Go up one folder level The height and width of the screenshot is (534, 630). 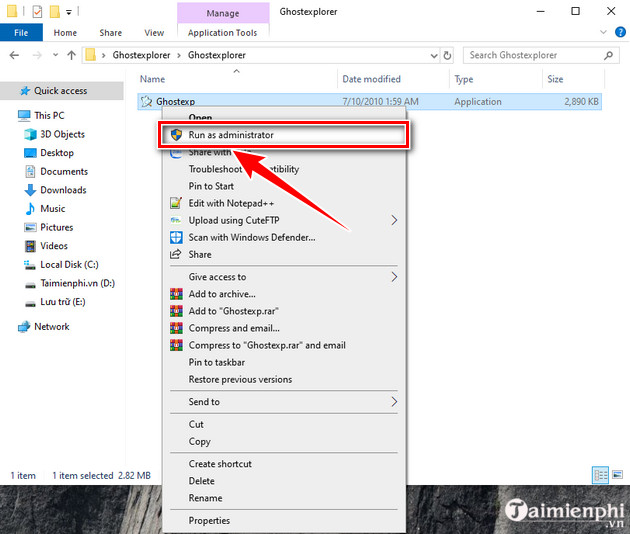pyautogui.click(x=72, y=55)
